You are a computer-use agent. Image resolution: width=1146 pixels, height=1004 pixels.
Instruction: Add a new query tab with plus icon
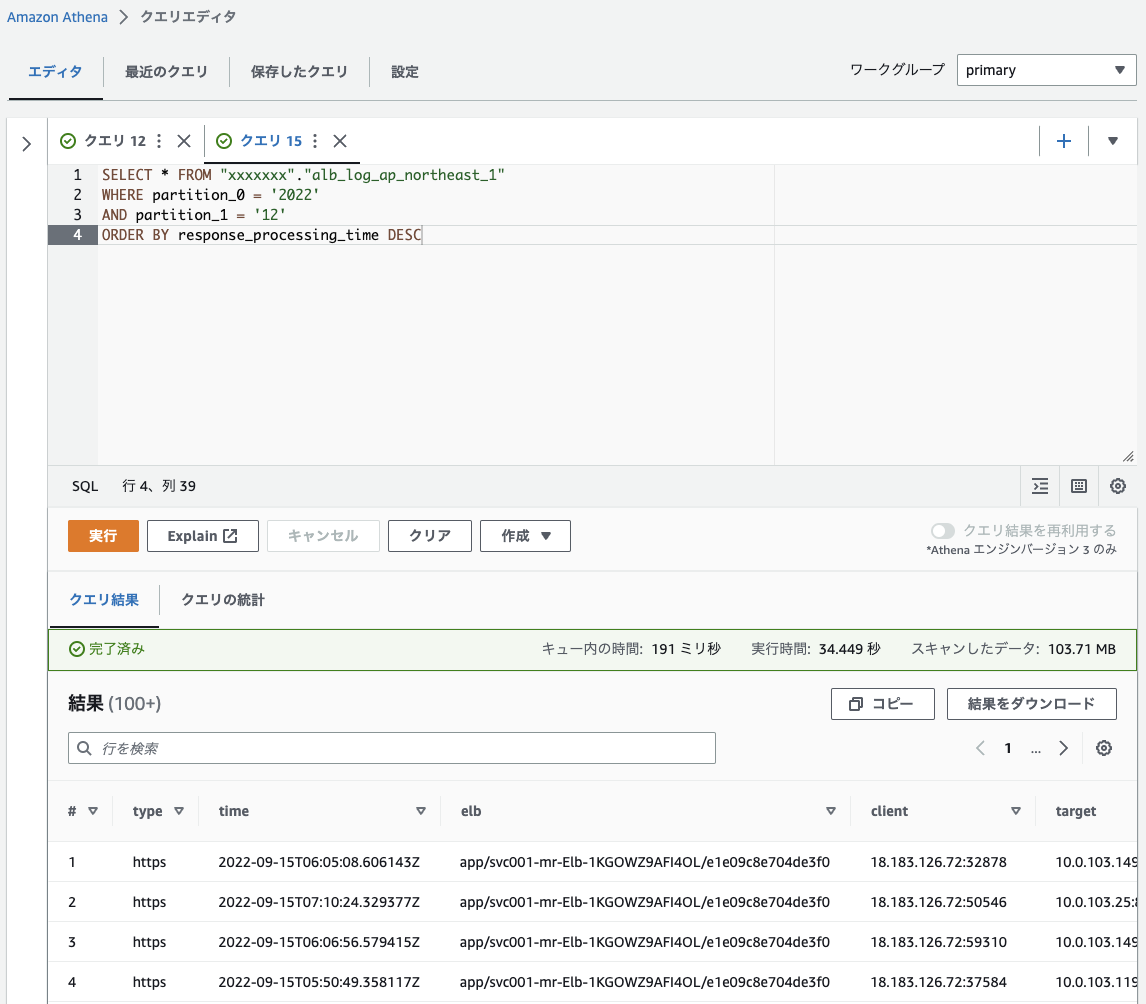pos(1064,141)
